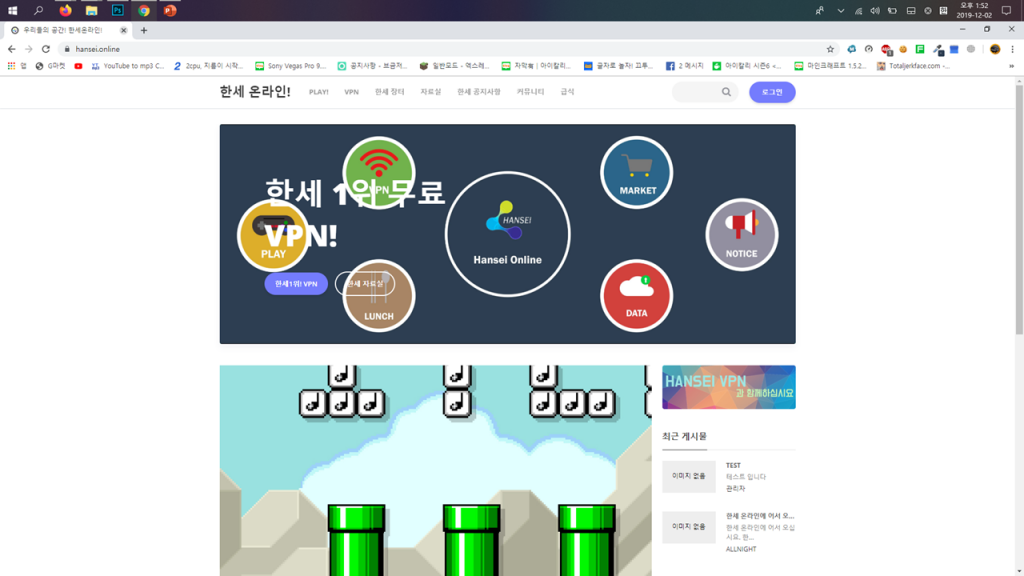1024x576 pixels.
Task: Open the YouTube to mp3 bookmark
Action: (128, 66)
